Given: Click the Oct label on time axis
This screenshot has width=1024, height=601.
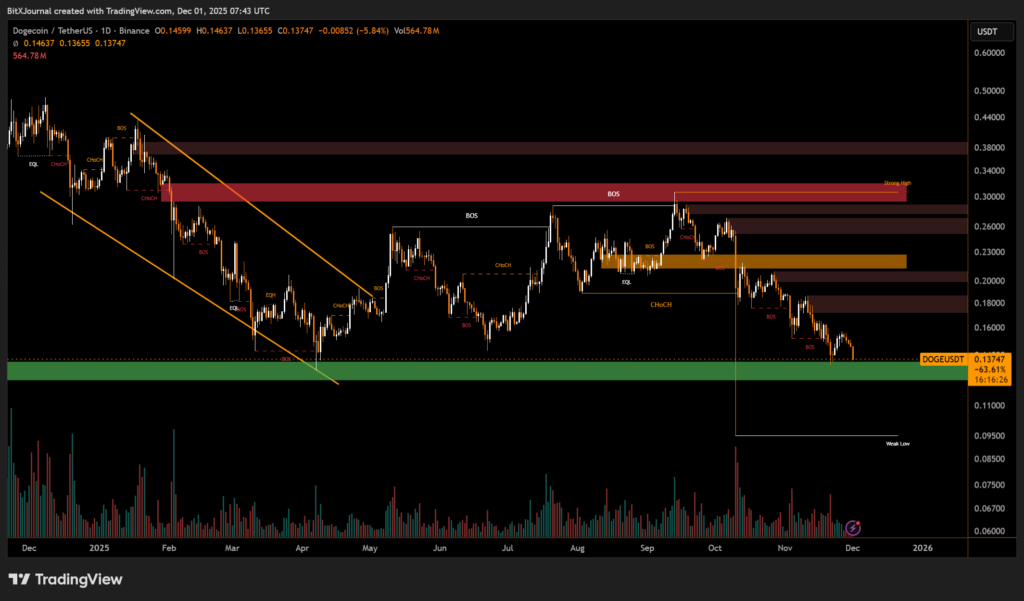Looking at the screenshot, I should click(x=714, y=548).
